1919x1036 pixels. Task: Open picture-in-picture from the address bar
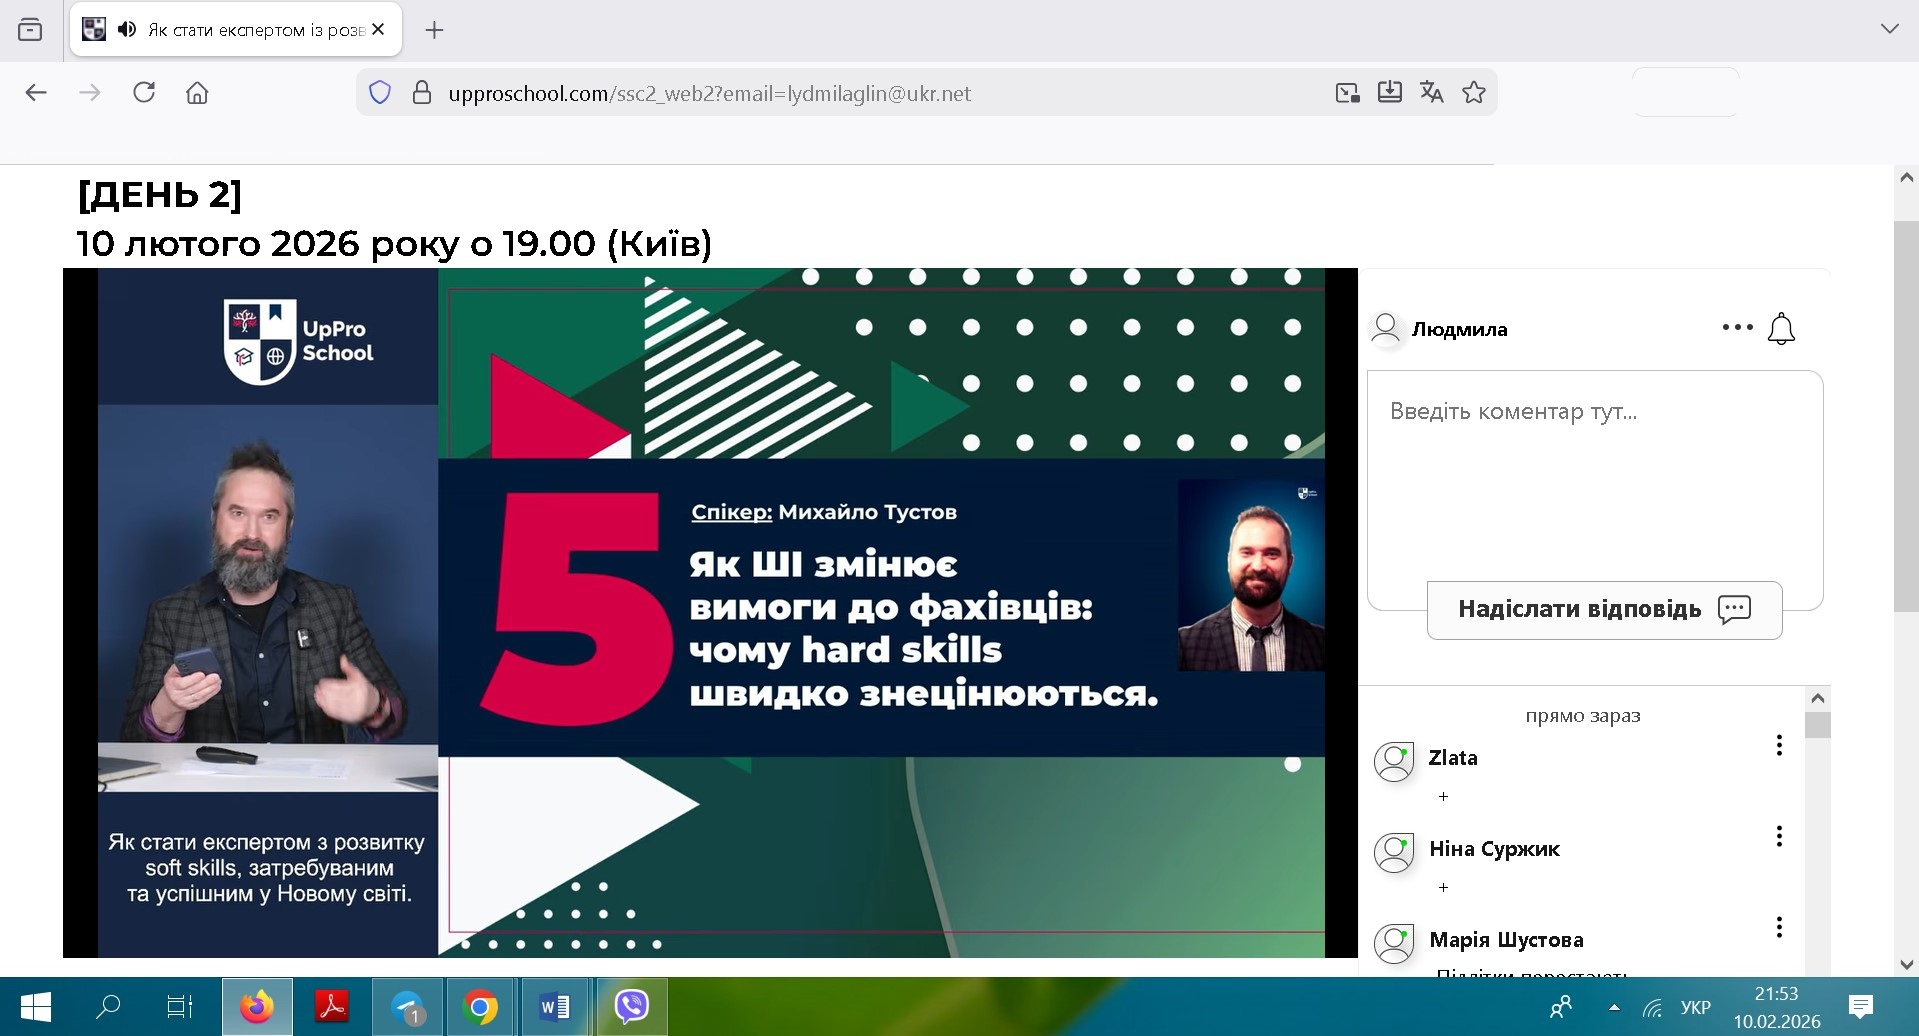(1347, 93)
